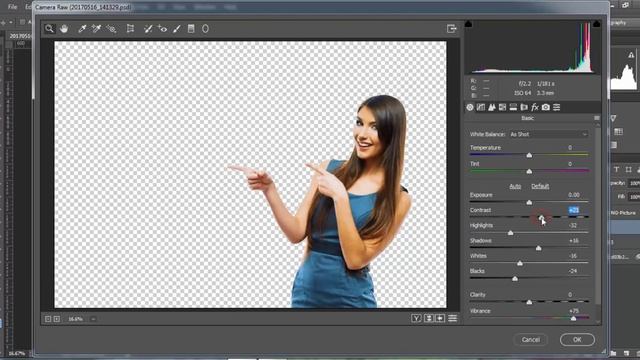
Task: Open the HSL / Grayscale panel tab
Action: point(502,107)
